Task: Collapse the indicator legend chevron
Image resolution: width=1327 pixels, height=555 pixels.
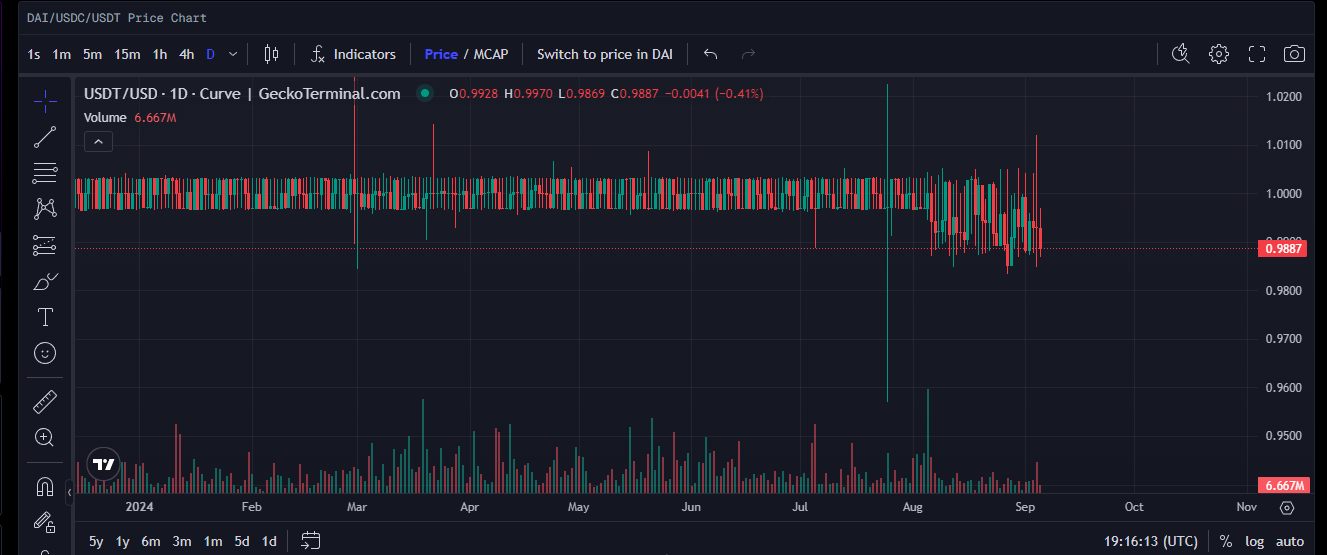Action: (97, 142)
